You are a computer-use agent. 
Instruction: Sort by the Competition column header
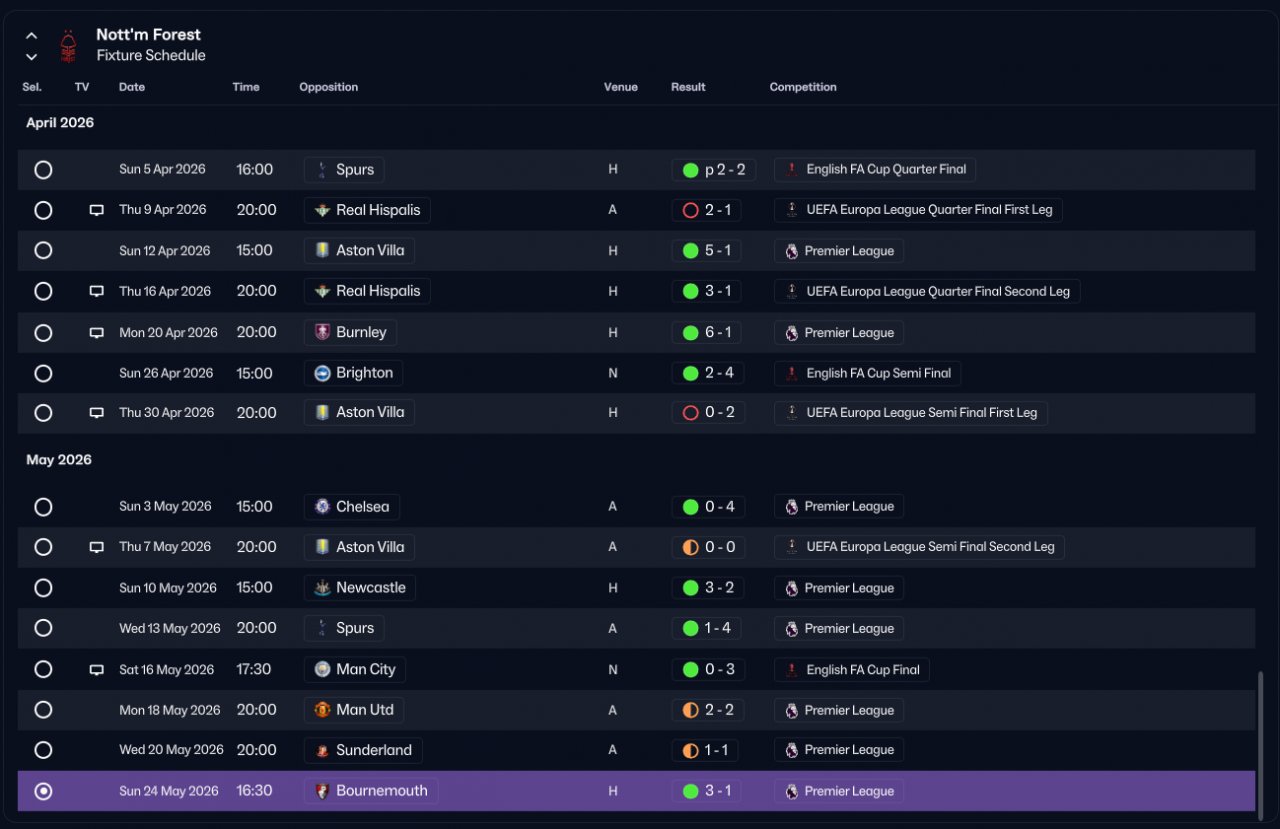[803, 87]
